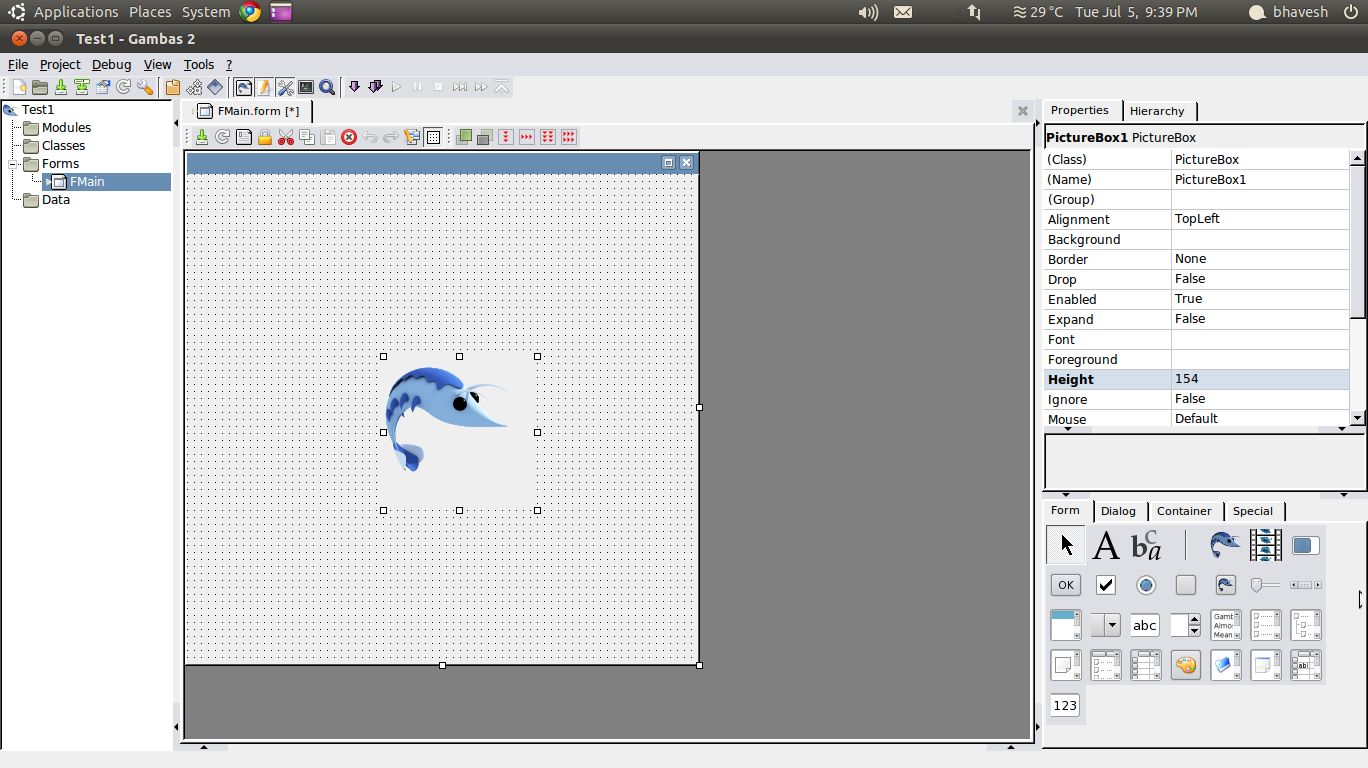Click the Alignment property value TopLeft
Screen dimensions: 1368x768
click(x=1260, y=219)
